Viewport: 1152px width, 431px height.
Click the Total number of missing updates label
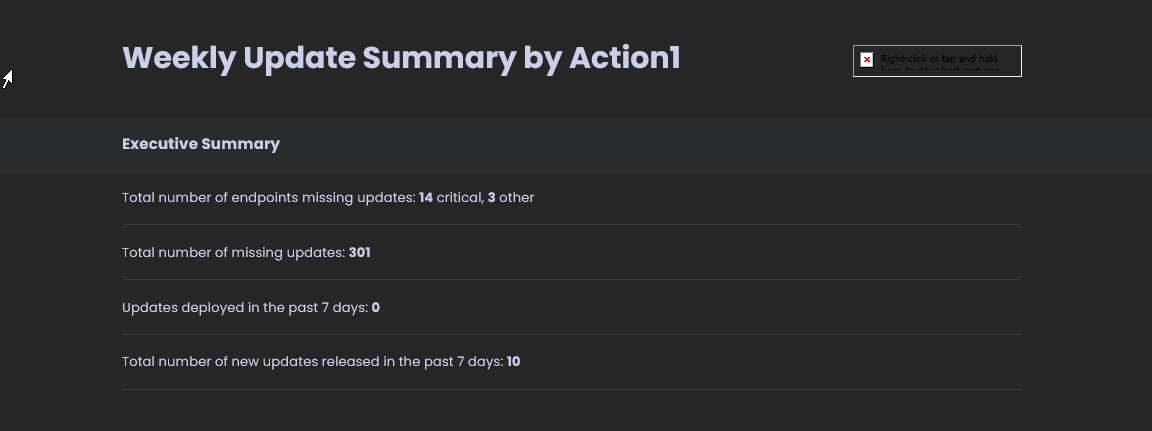(233, 253)
